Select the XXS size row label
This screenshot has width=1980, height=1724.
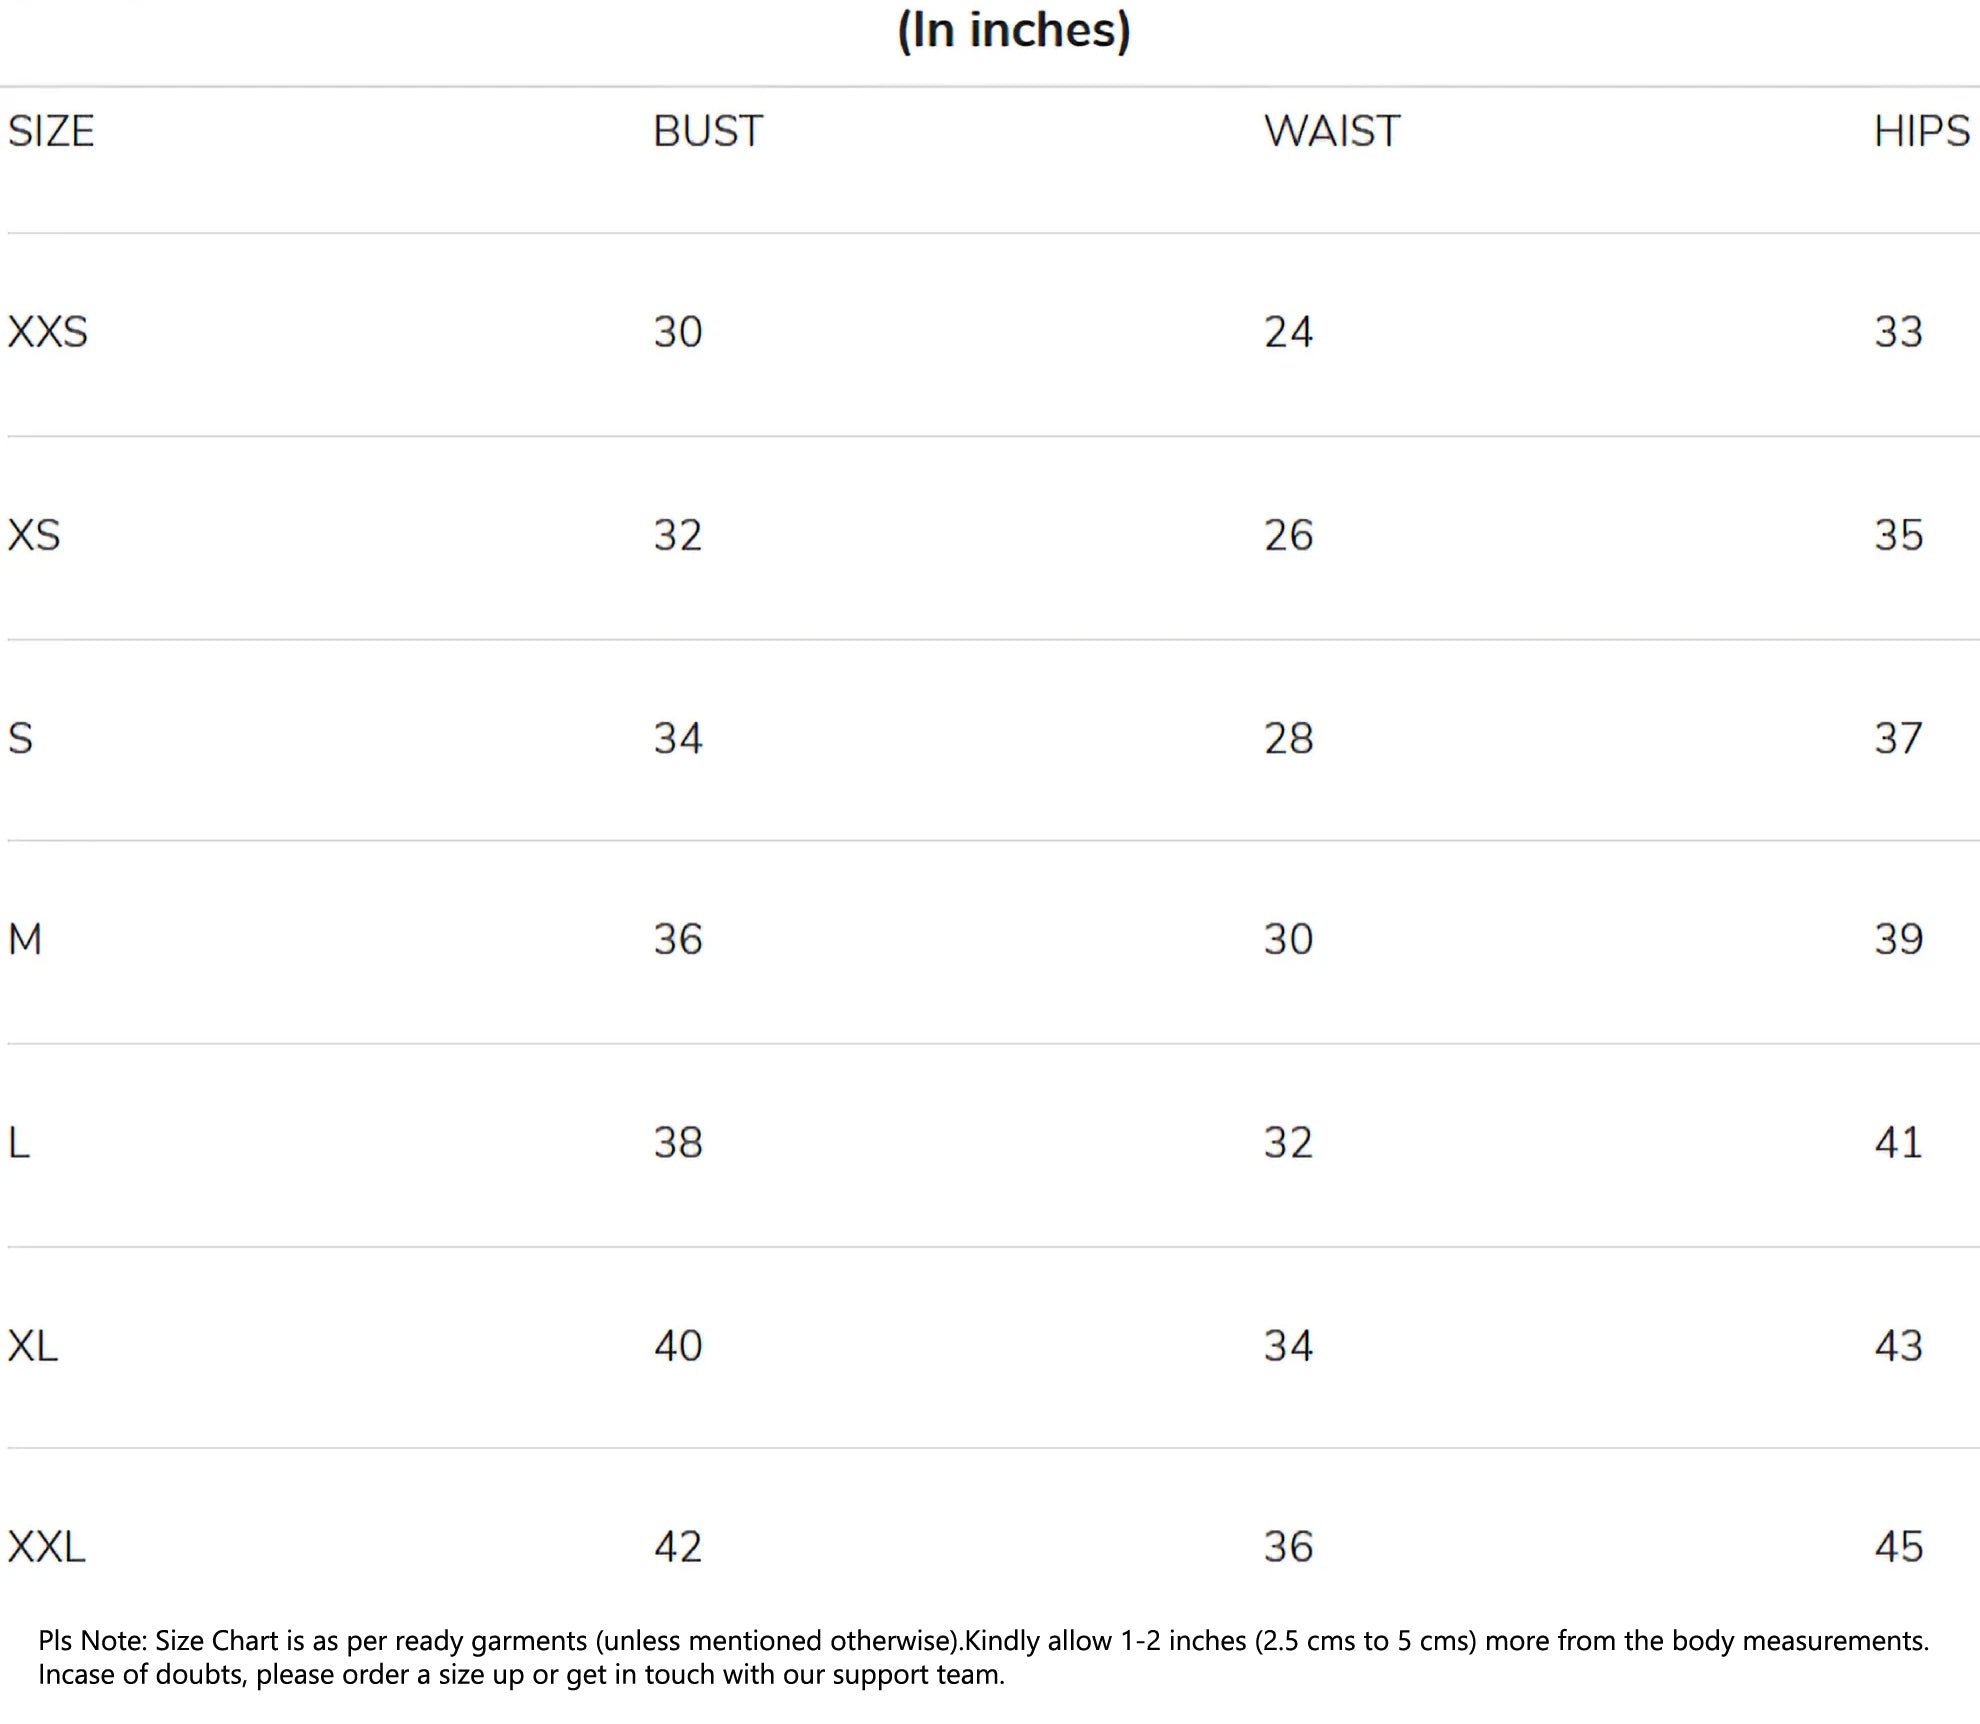click(48, 332)
